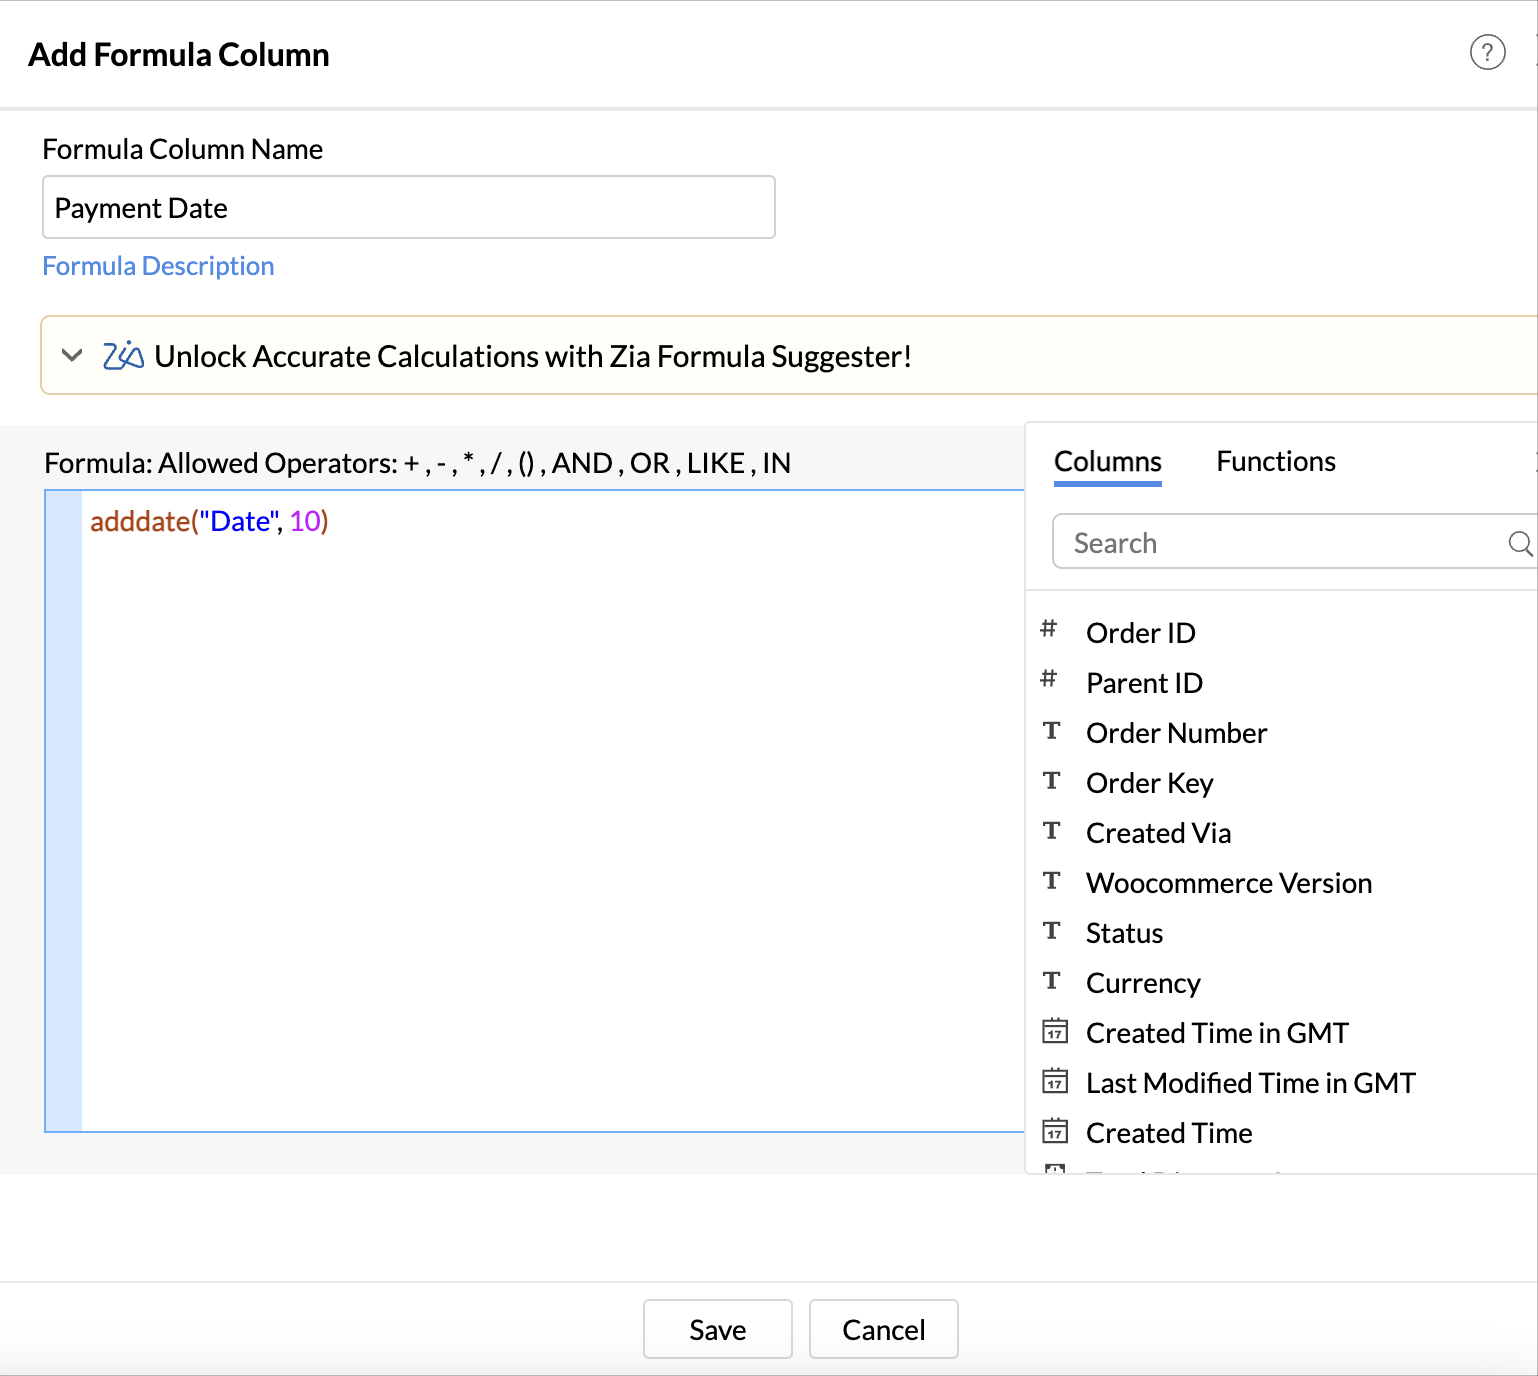The image size is (1538, 1376).
Task: Click the numeric type icon beside Order ID
Action: [1048, 630]
